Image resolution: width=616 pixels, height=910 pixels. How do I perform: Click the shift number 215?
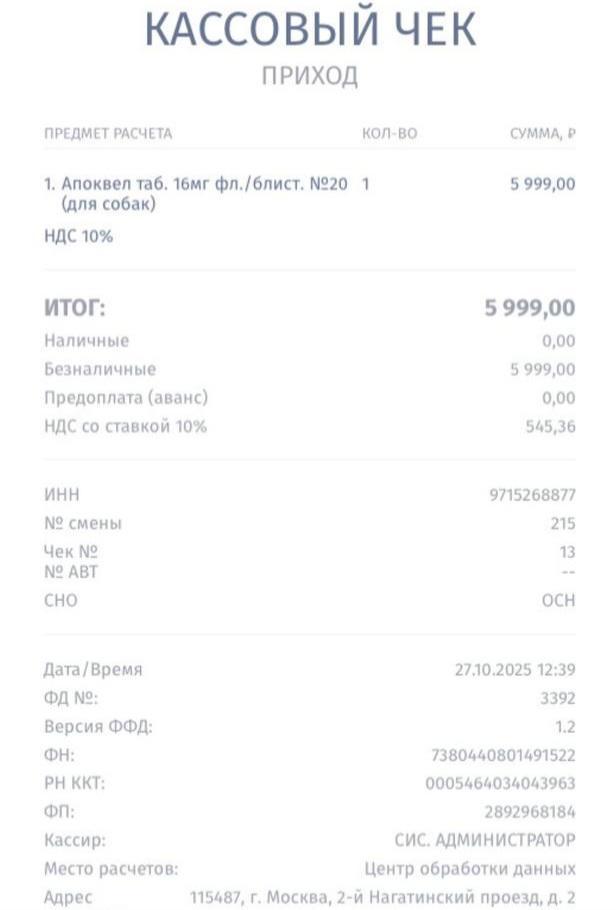point(562,524)
